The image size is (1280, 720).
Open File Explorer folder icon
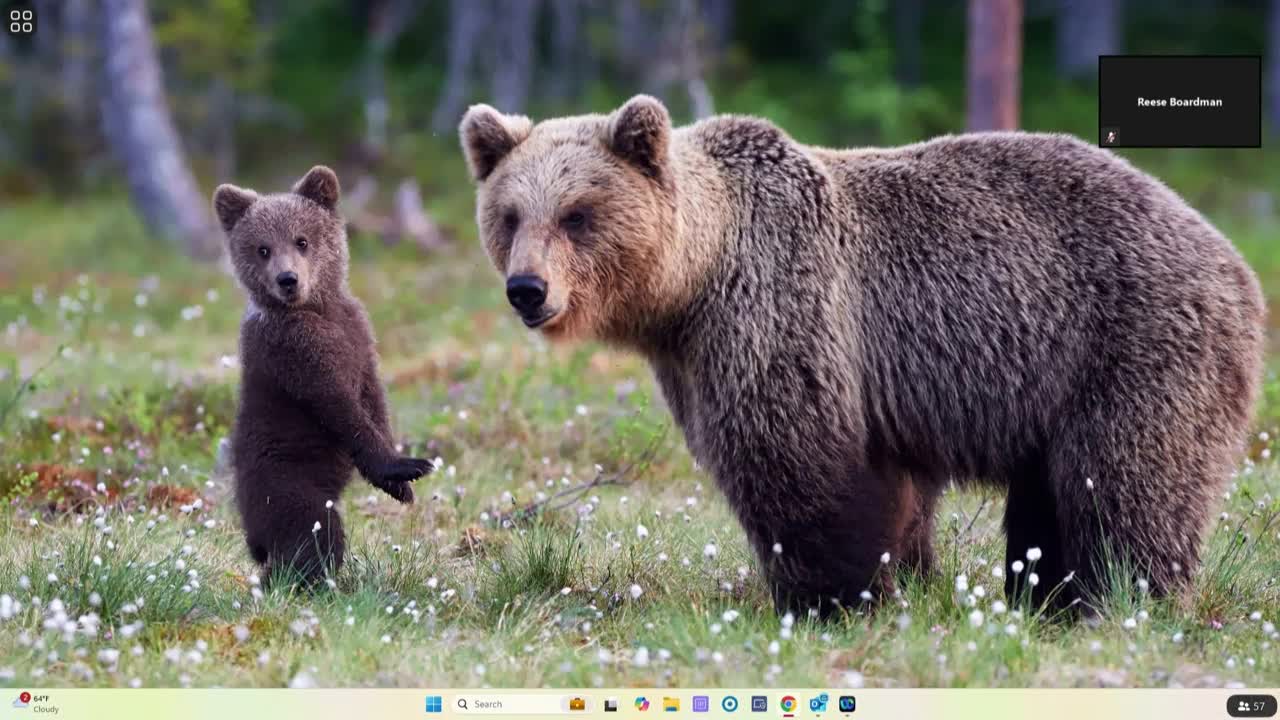[x=671, y=704]
